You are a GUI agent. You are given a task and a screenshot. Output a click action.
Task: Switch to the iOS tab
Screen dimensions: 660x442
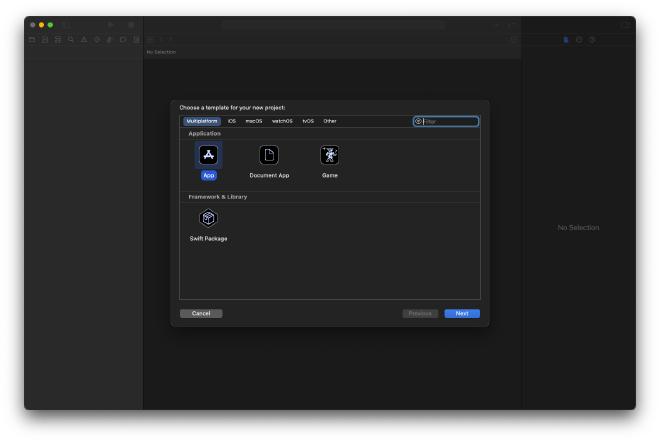(x=232, y=121)
